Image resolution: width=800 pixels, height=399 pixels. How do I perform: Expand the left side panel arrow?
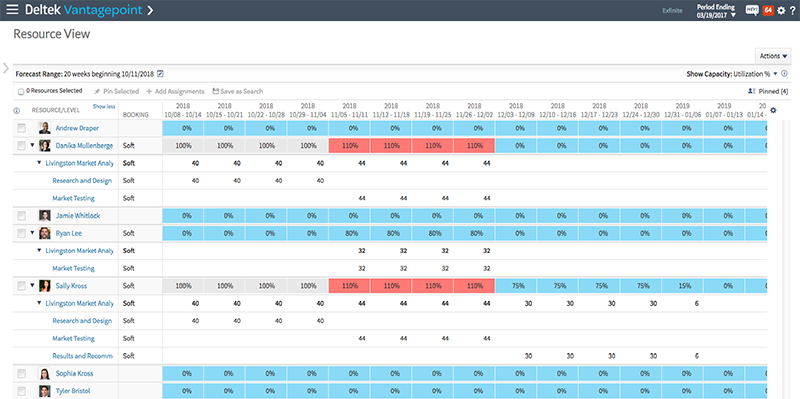(6, 68)
